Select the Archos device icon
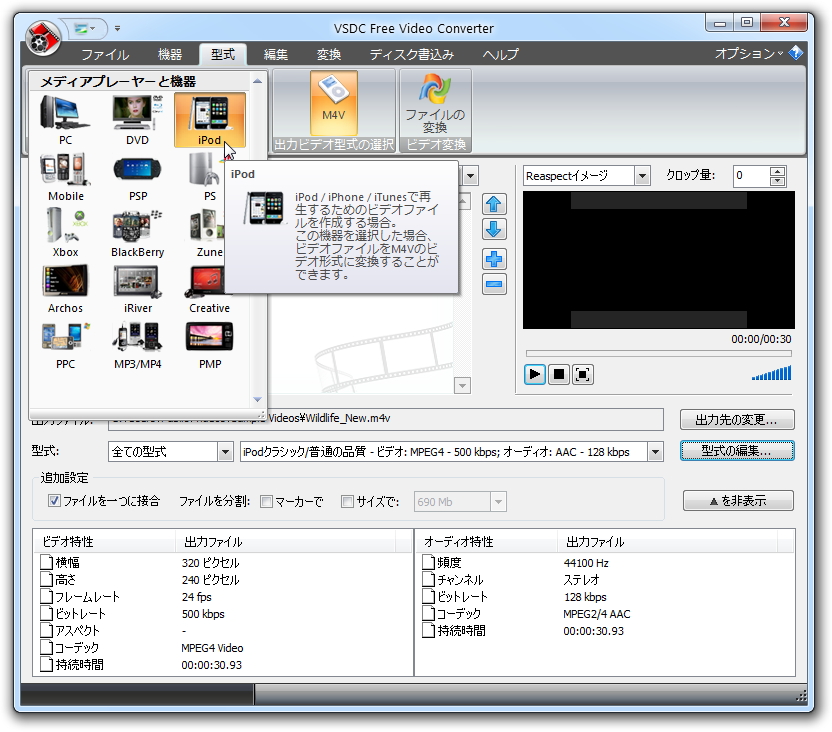This screenshot has width=832, height=732. (65, 289)
